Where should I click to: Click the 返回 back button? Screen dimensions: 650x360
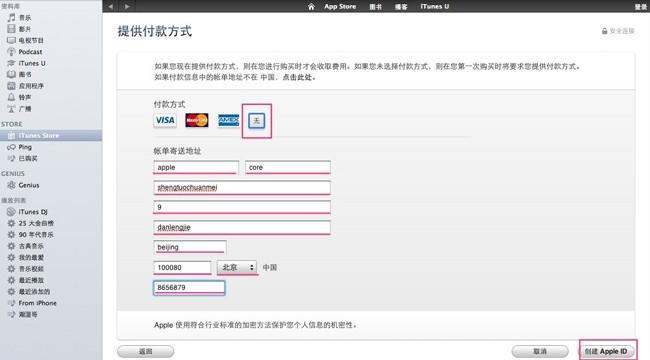(x=146, y=351)
